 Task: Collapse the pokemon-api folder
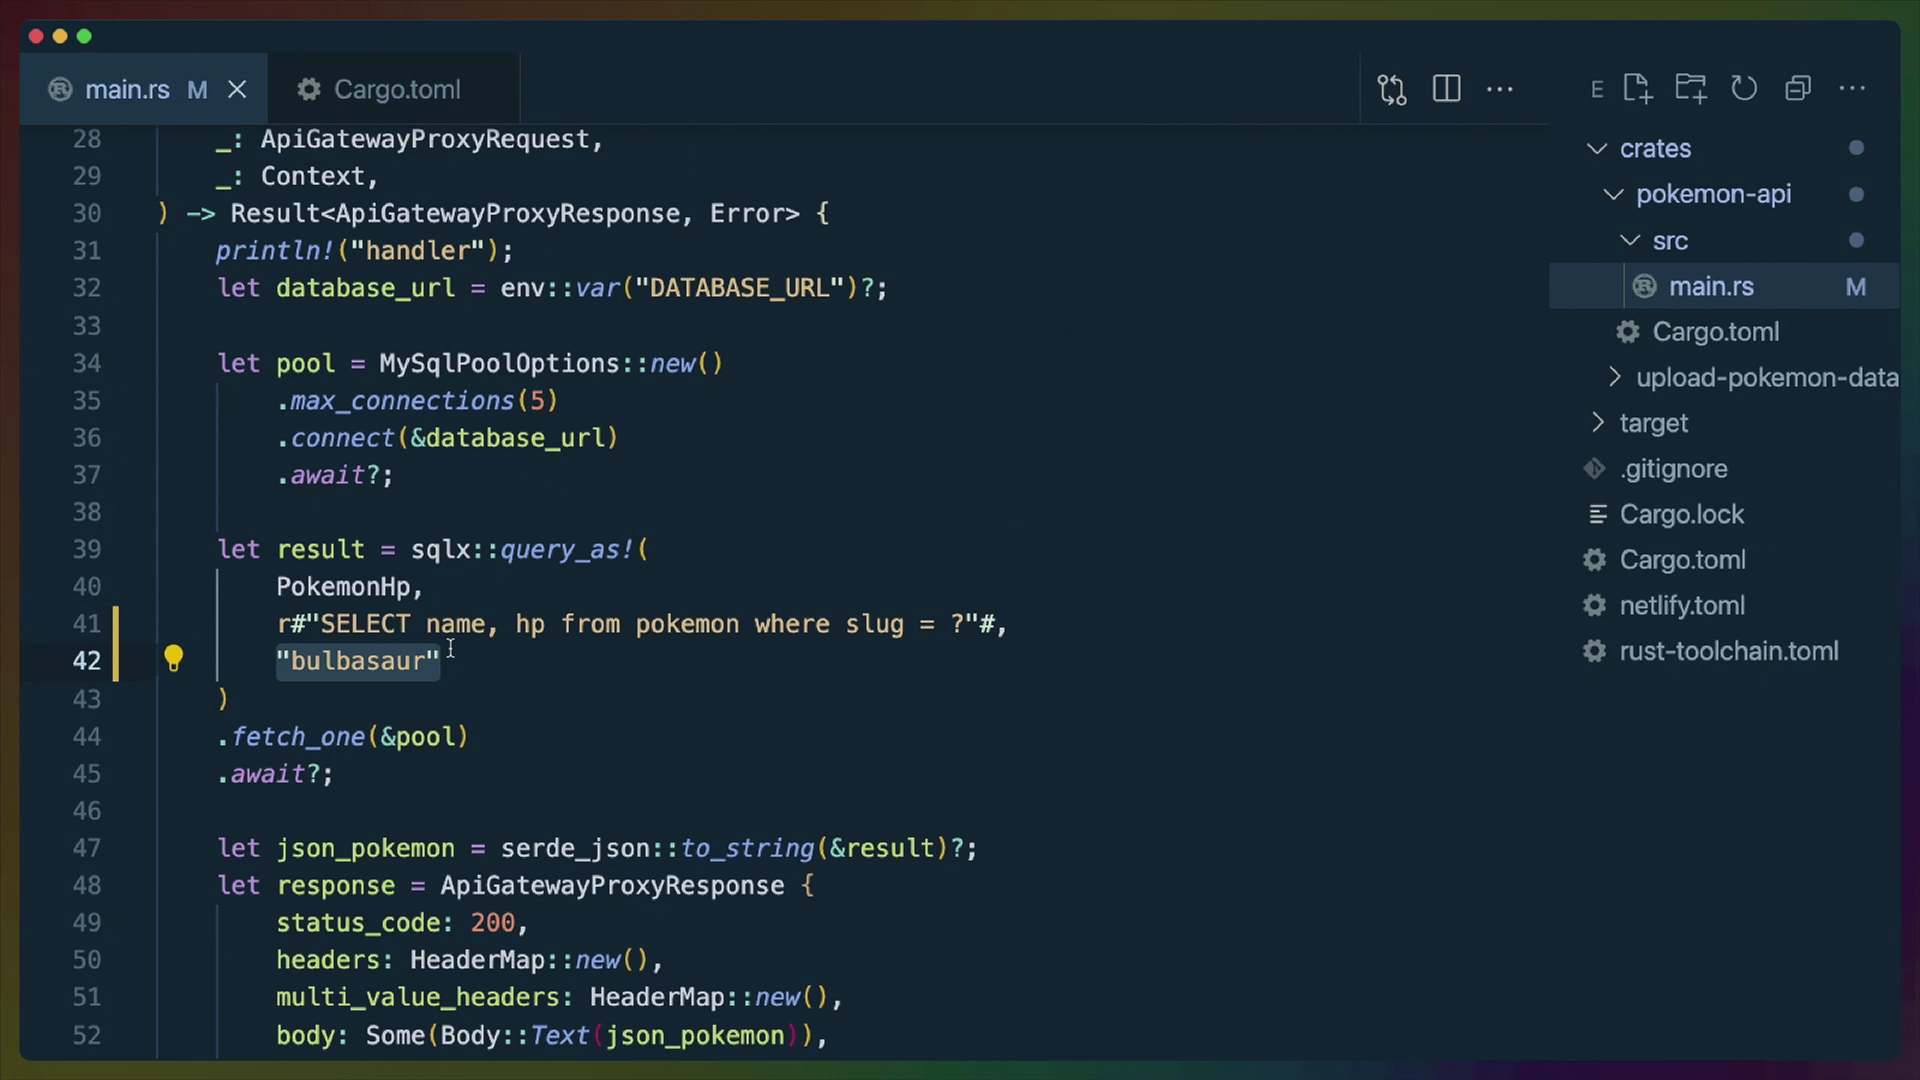1613,195
